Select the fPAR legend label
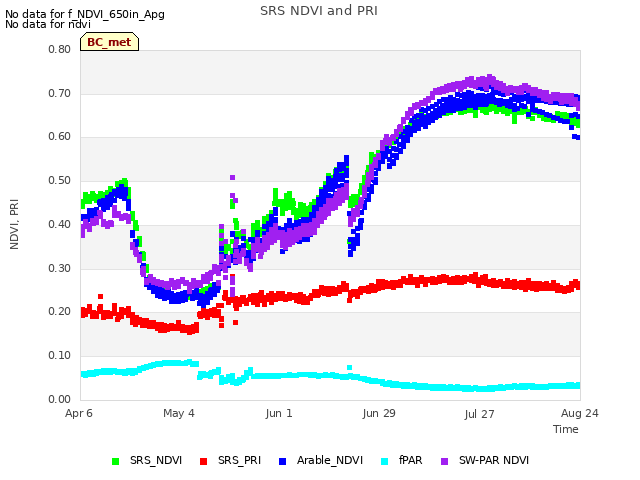 coord(411,460)
